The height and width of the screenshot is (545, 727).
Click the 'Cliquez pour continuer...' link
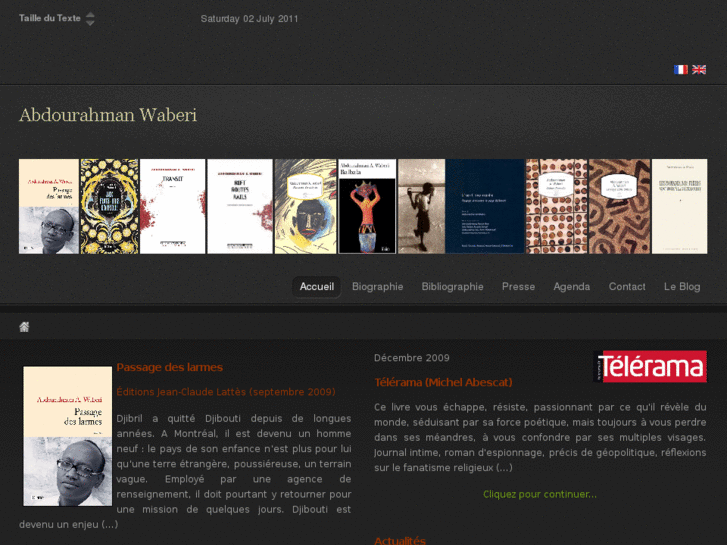pos(540,494)
